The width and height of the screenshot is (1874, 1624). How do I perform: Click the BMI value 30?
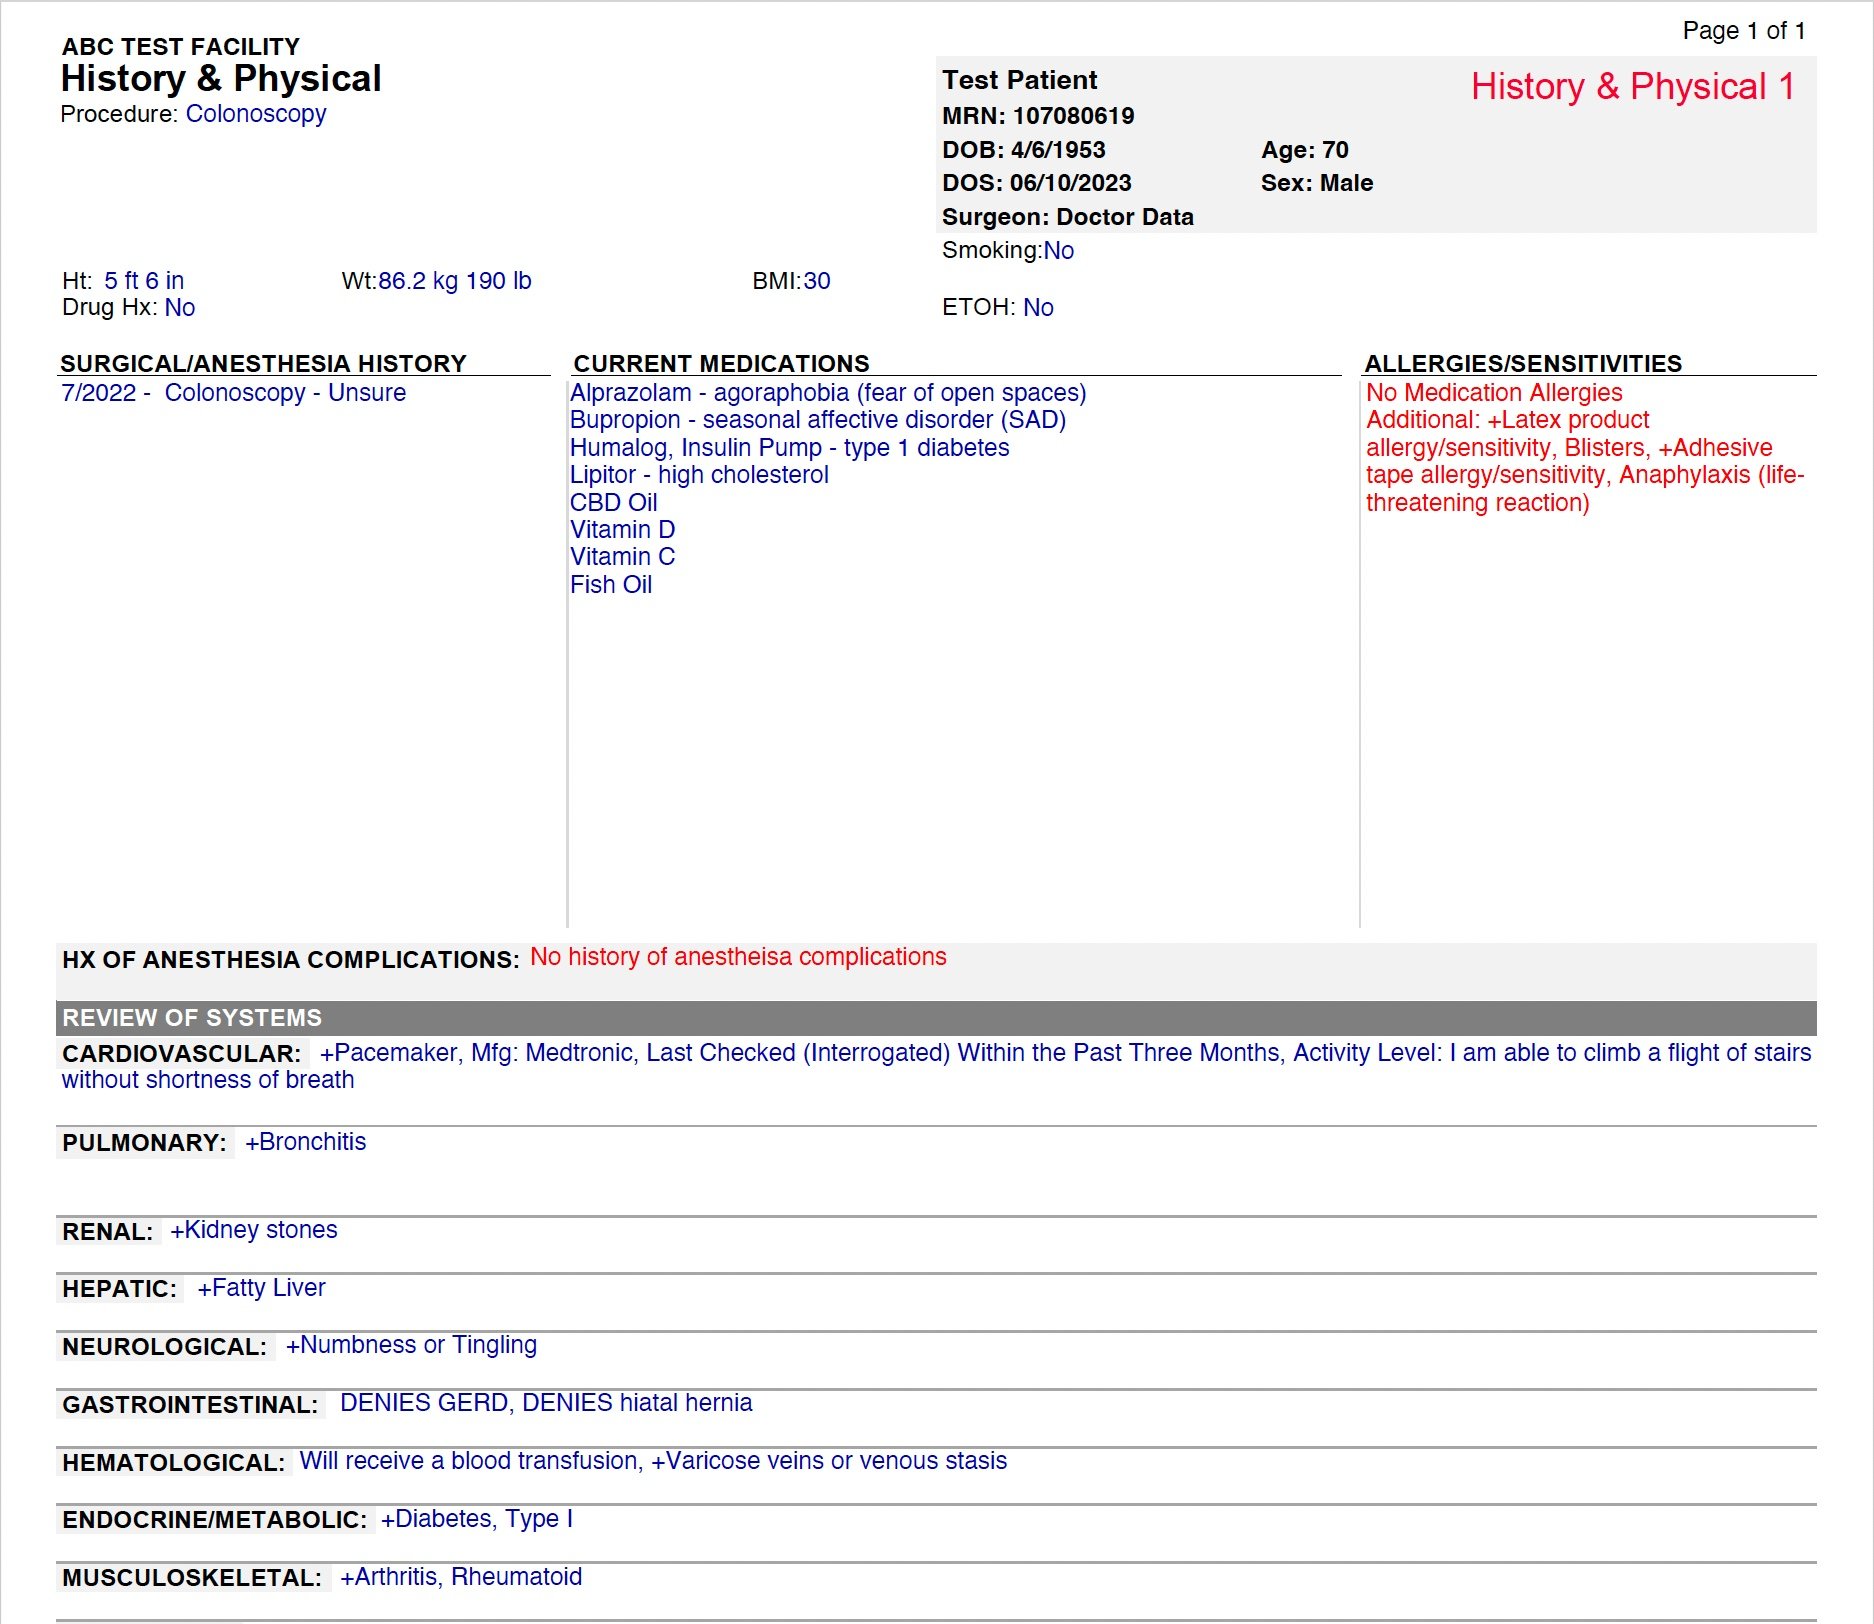tap(817, 281)
